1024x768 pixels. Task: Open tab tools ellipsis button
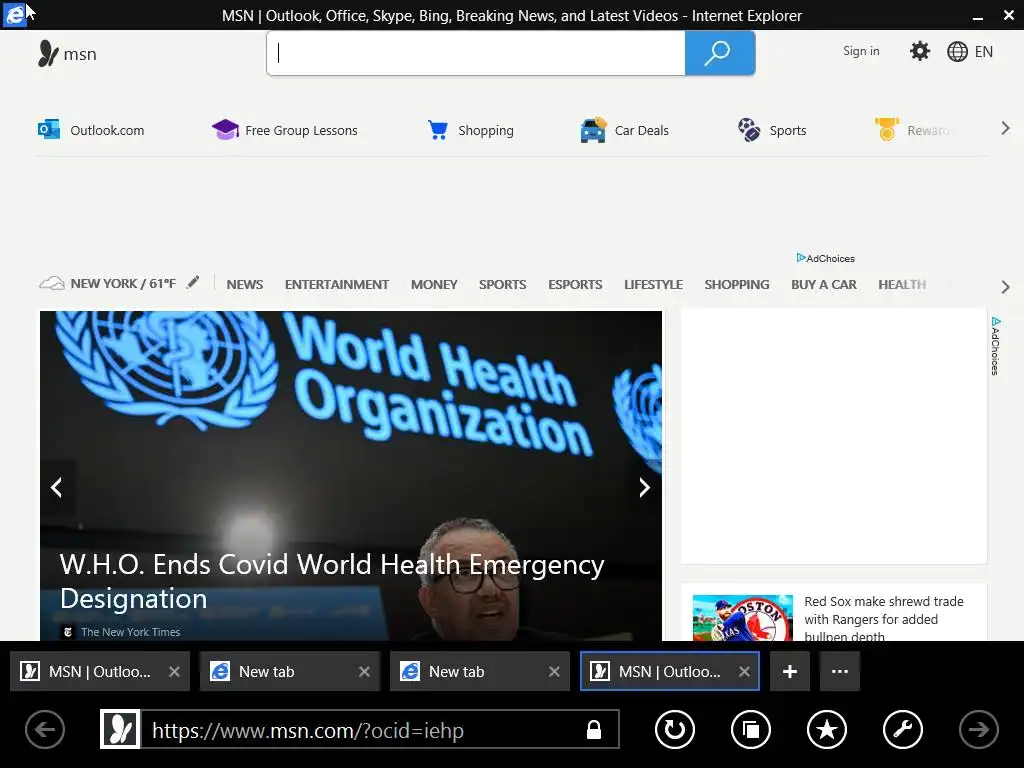click(x=840, y=671)
